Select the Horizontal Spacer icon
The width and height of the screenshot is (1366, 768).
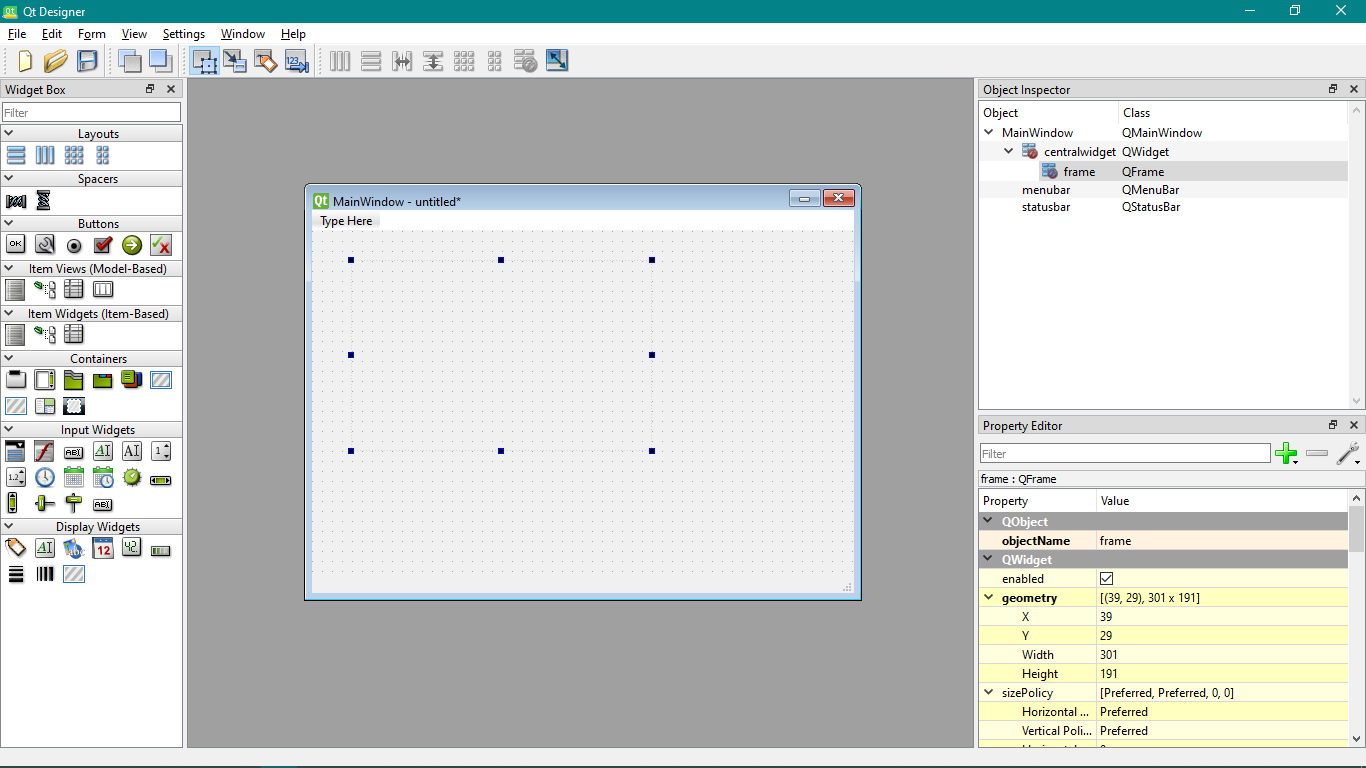[15, 200]
